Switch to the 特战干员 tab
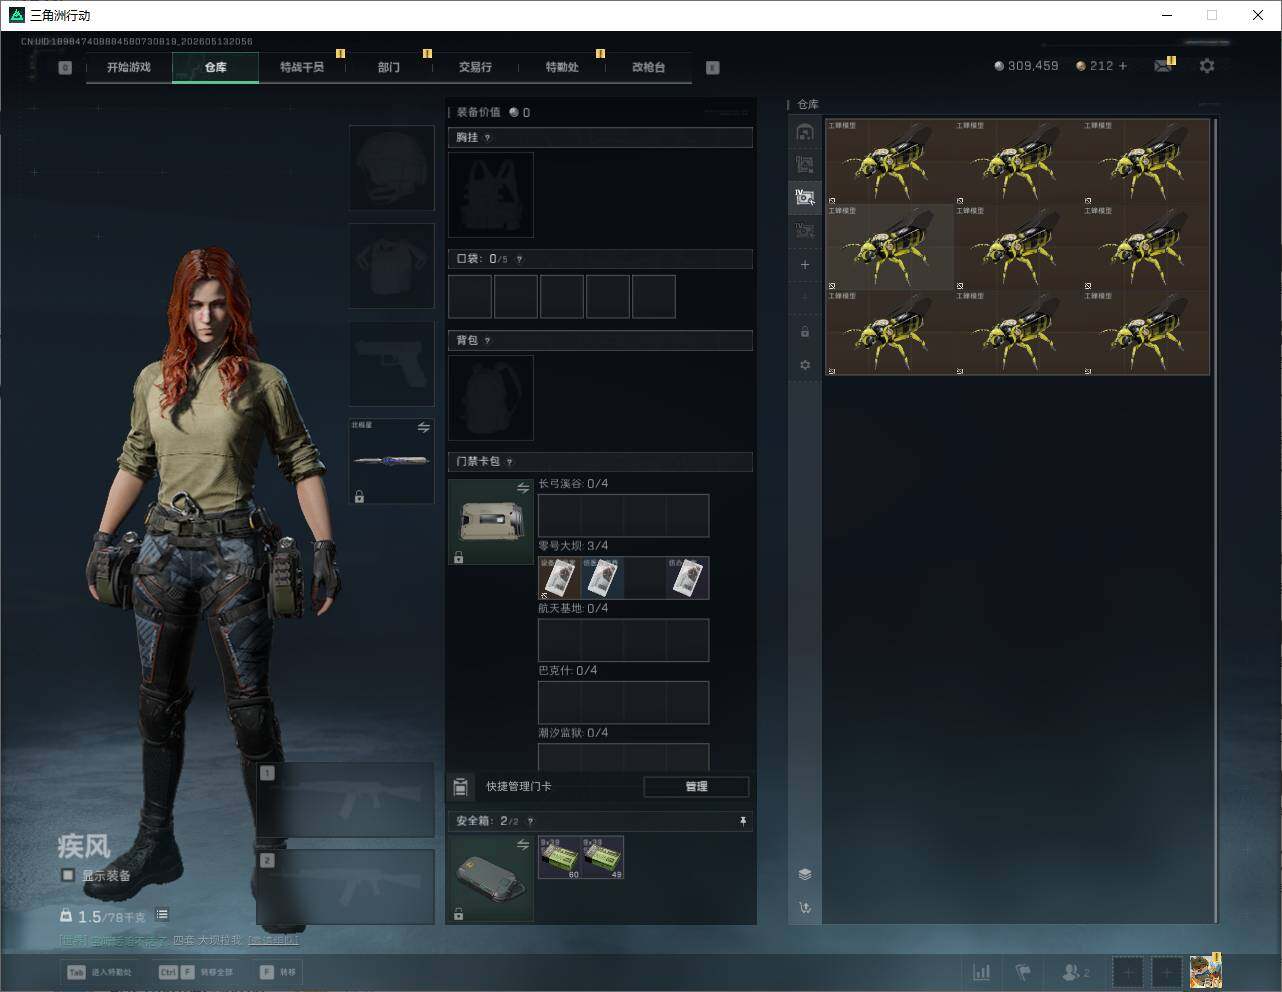The width and height of the screenshot is (1282, 992). click(x=302, y=67)
